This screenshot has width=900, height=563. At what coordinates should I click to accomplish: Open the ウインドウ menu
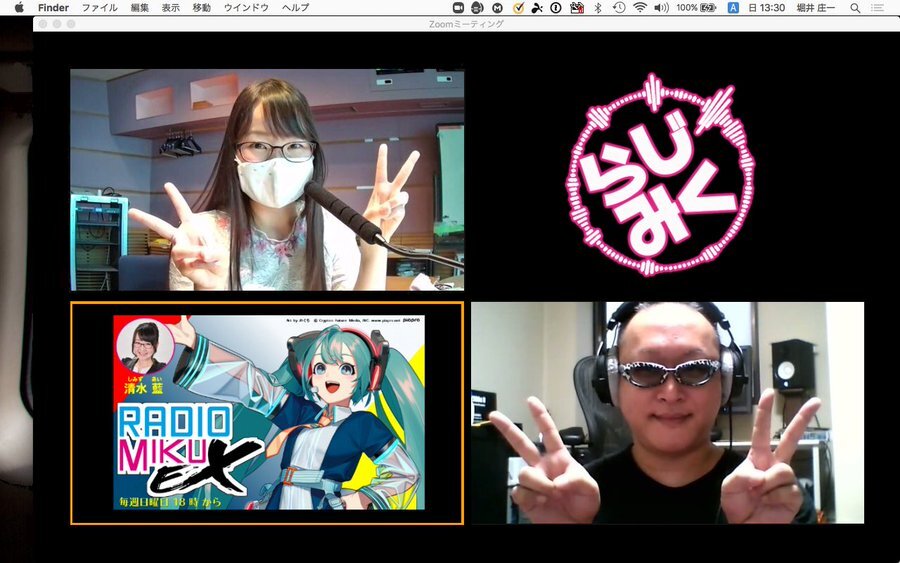[x=245, y=7]
